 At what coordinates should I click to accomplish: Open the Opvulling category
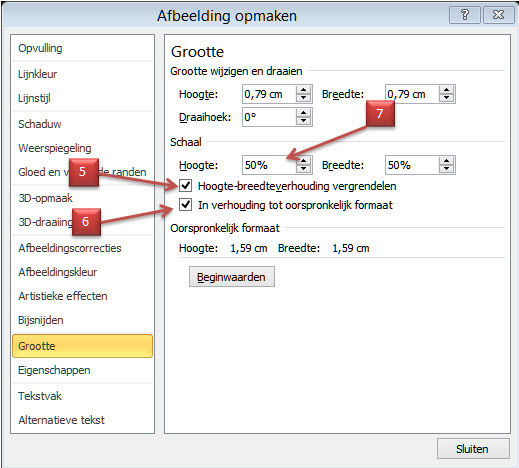[x=40, y=48]
